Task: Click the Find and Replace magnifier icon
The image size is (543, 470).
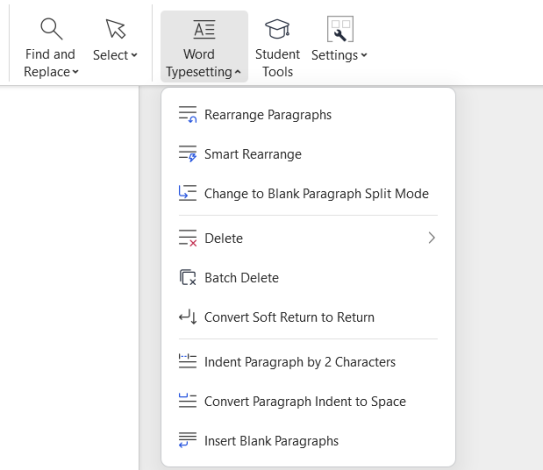Action: 51,29
